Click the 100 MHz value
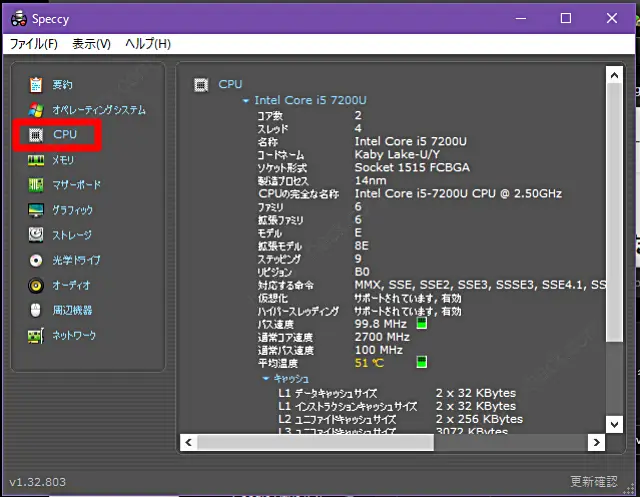 click(x=378, y=350)
